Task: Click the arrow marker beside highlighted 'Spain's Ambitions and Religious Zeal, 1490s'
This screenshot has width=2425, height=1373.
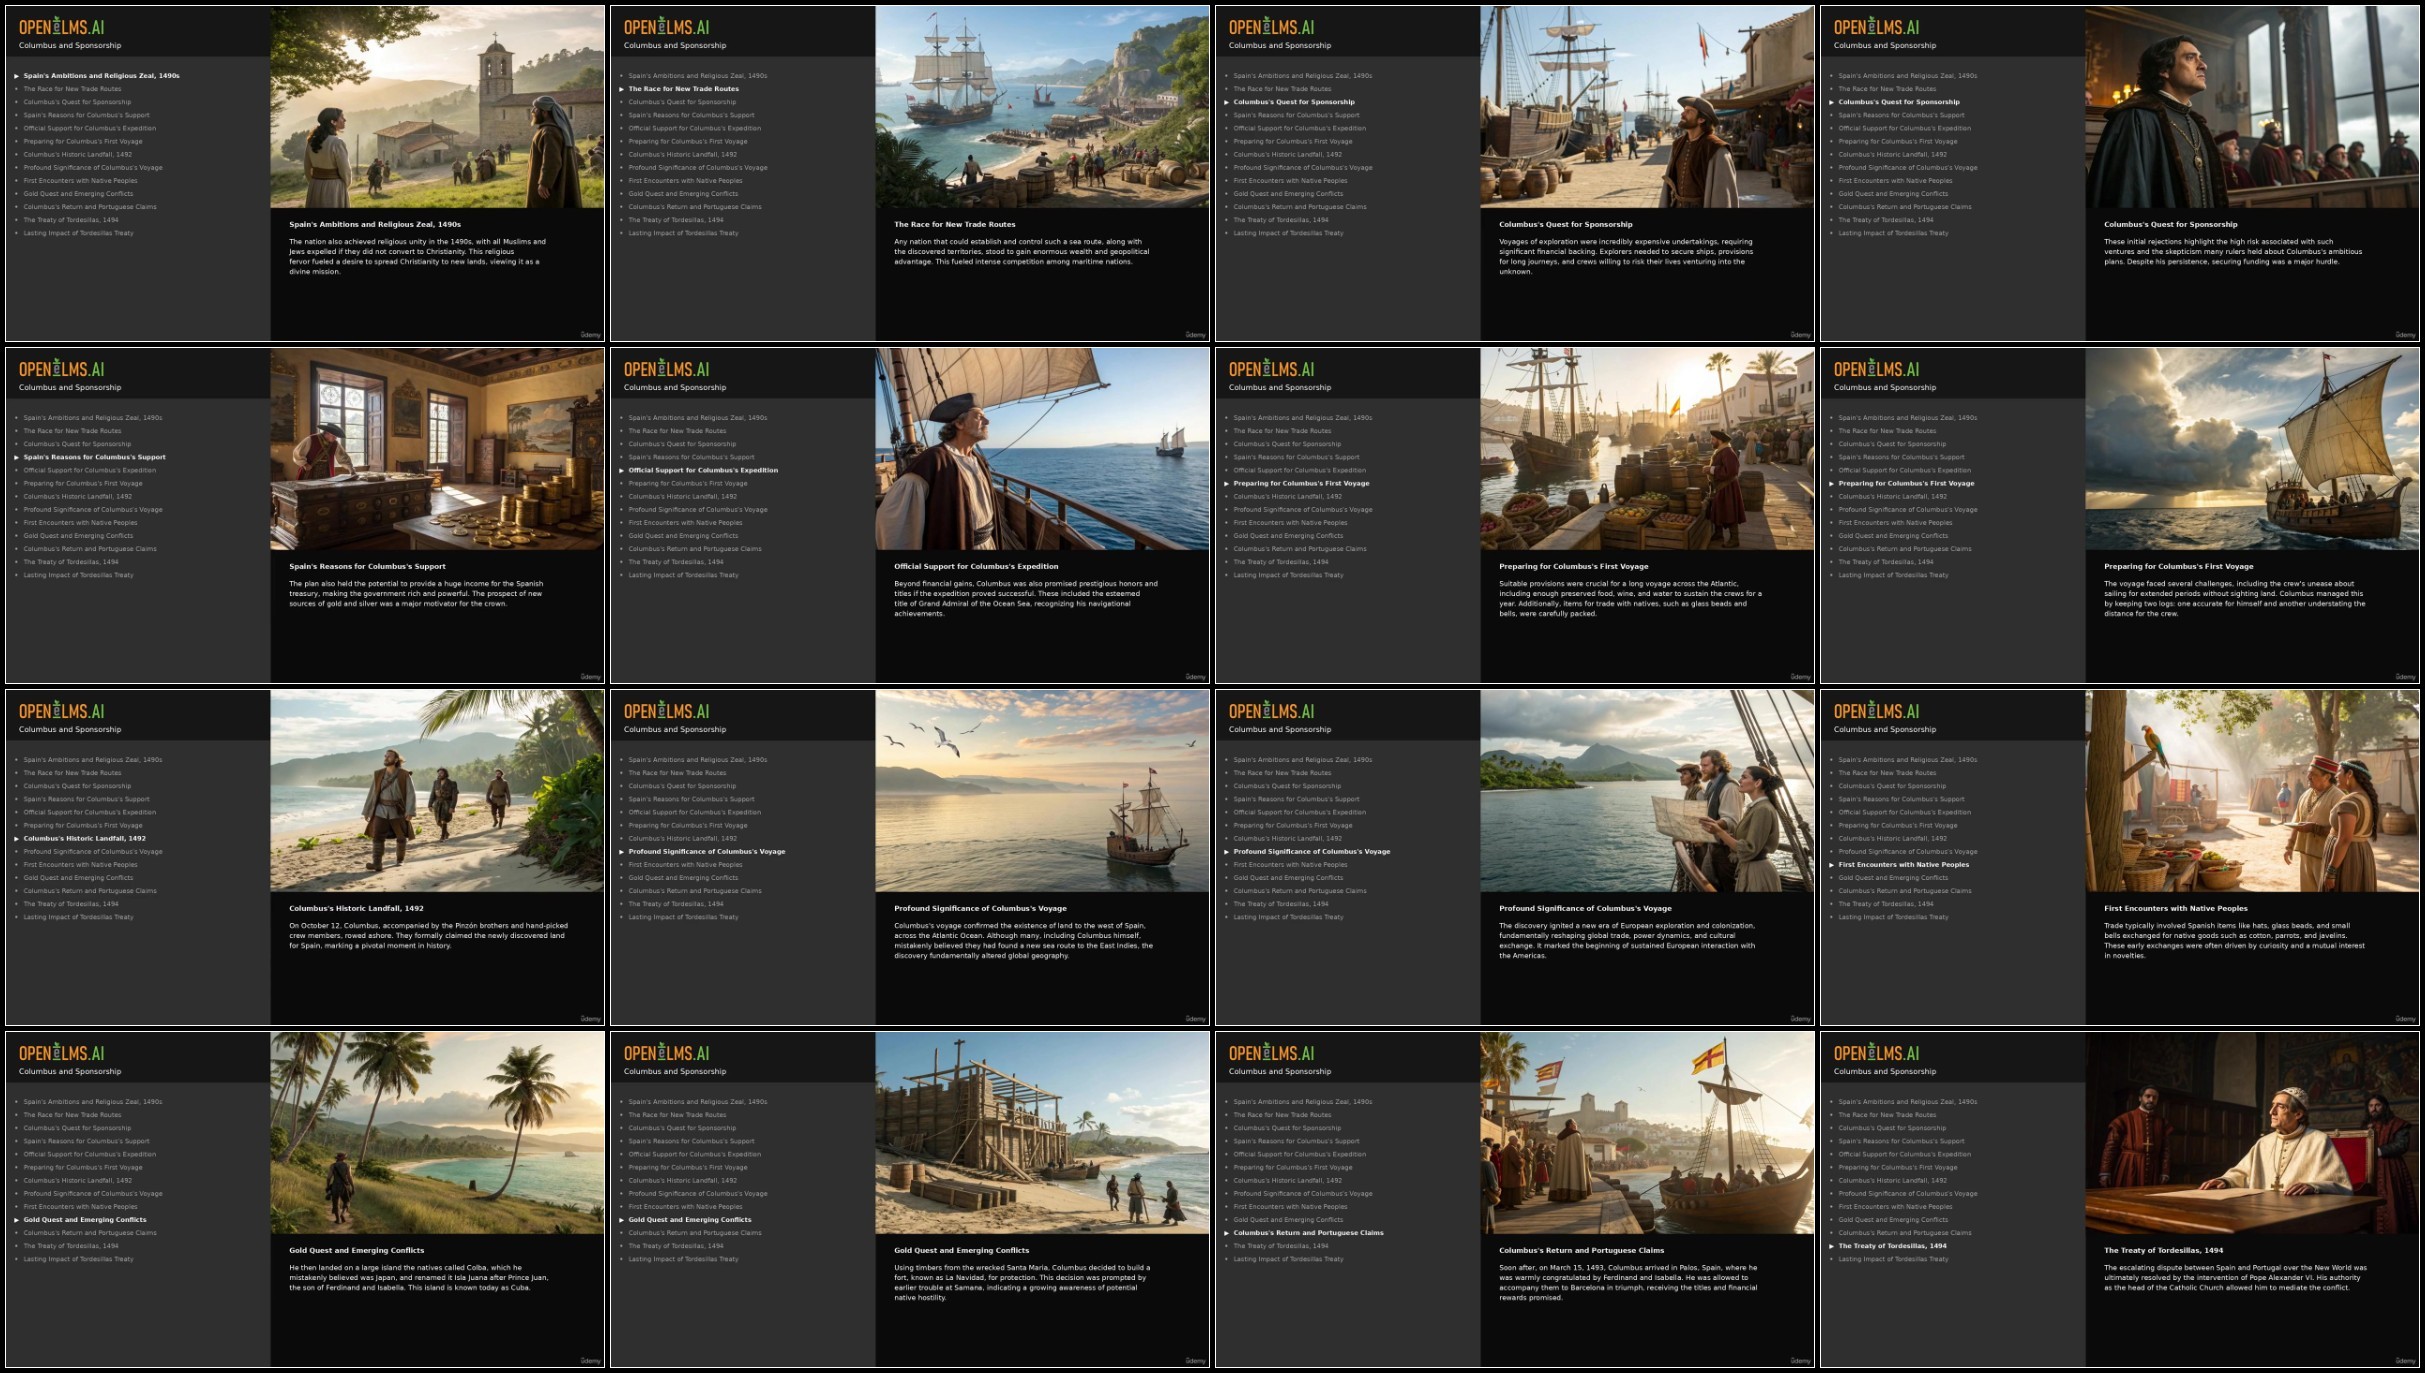Action: tap(16, 76)
